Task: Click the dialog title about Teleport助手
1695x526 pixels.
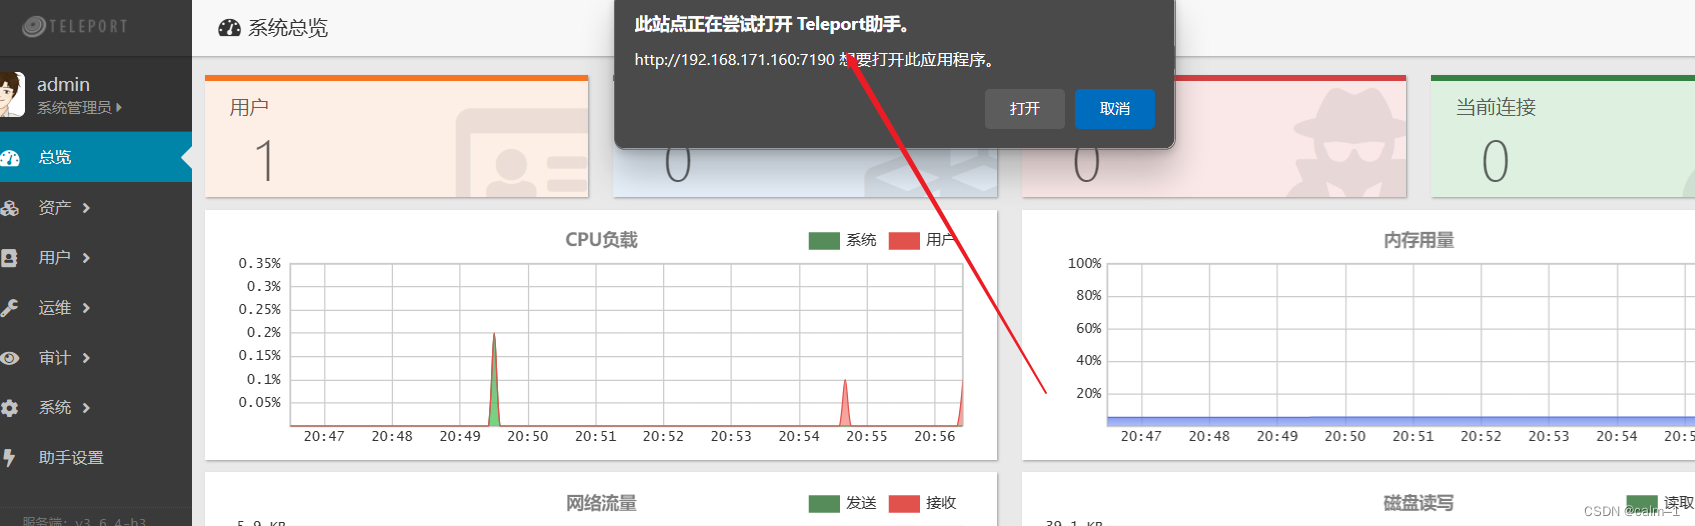Action: (x=774, y=24)
